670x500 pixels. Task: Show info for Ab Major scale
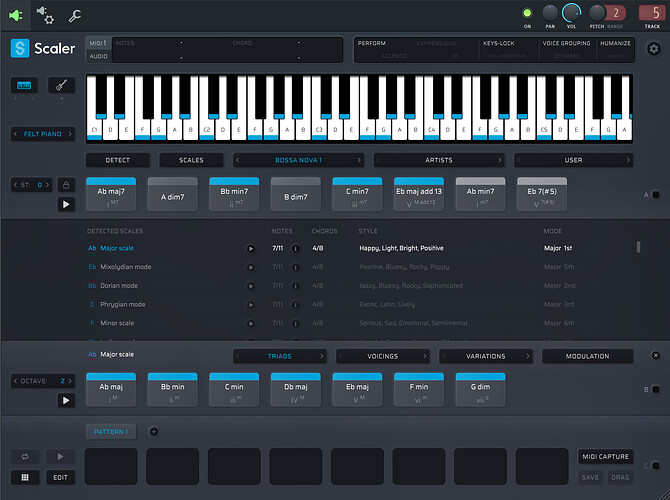click(295, 248)
